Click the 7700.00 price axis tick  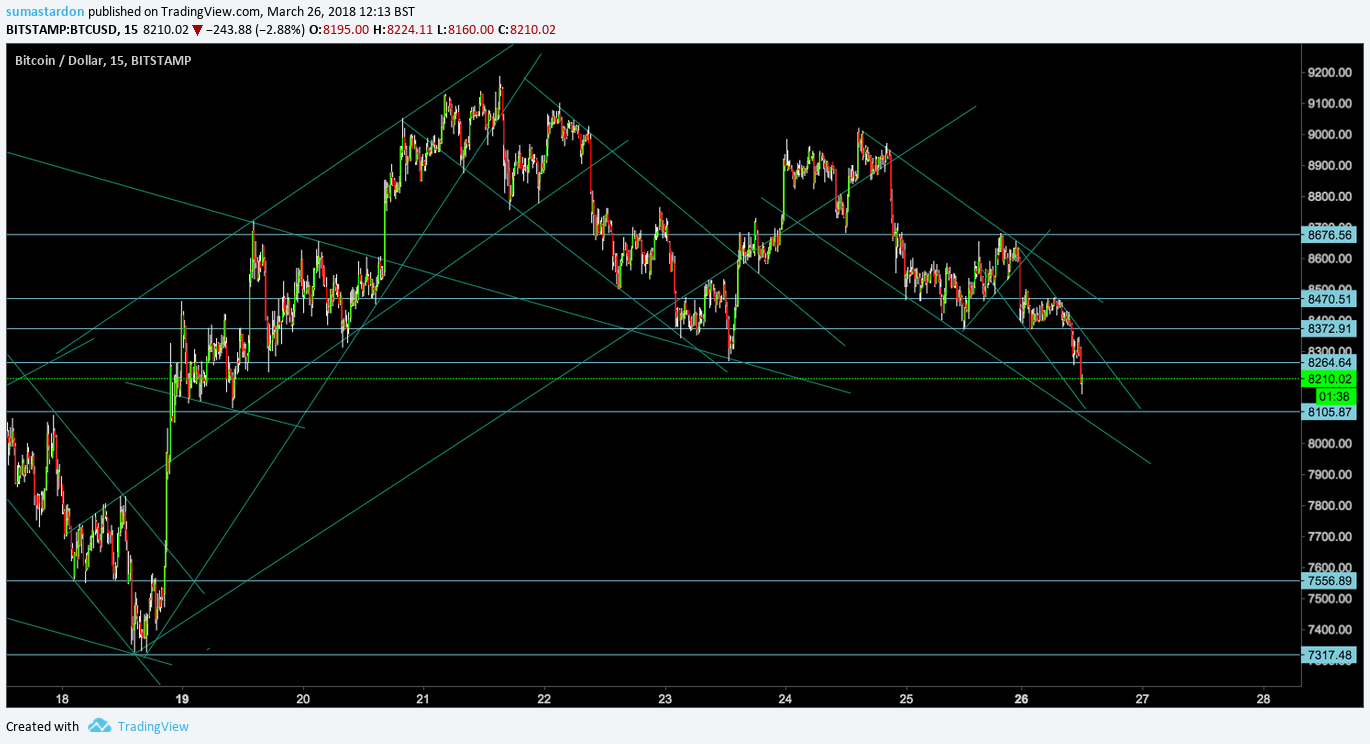tap(1330, 537)
